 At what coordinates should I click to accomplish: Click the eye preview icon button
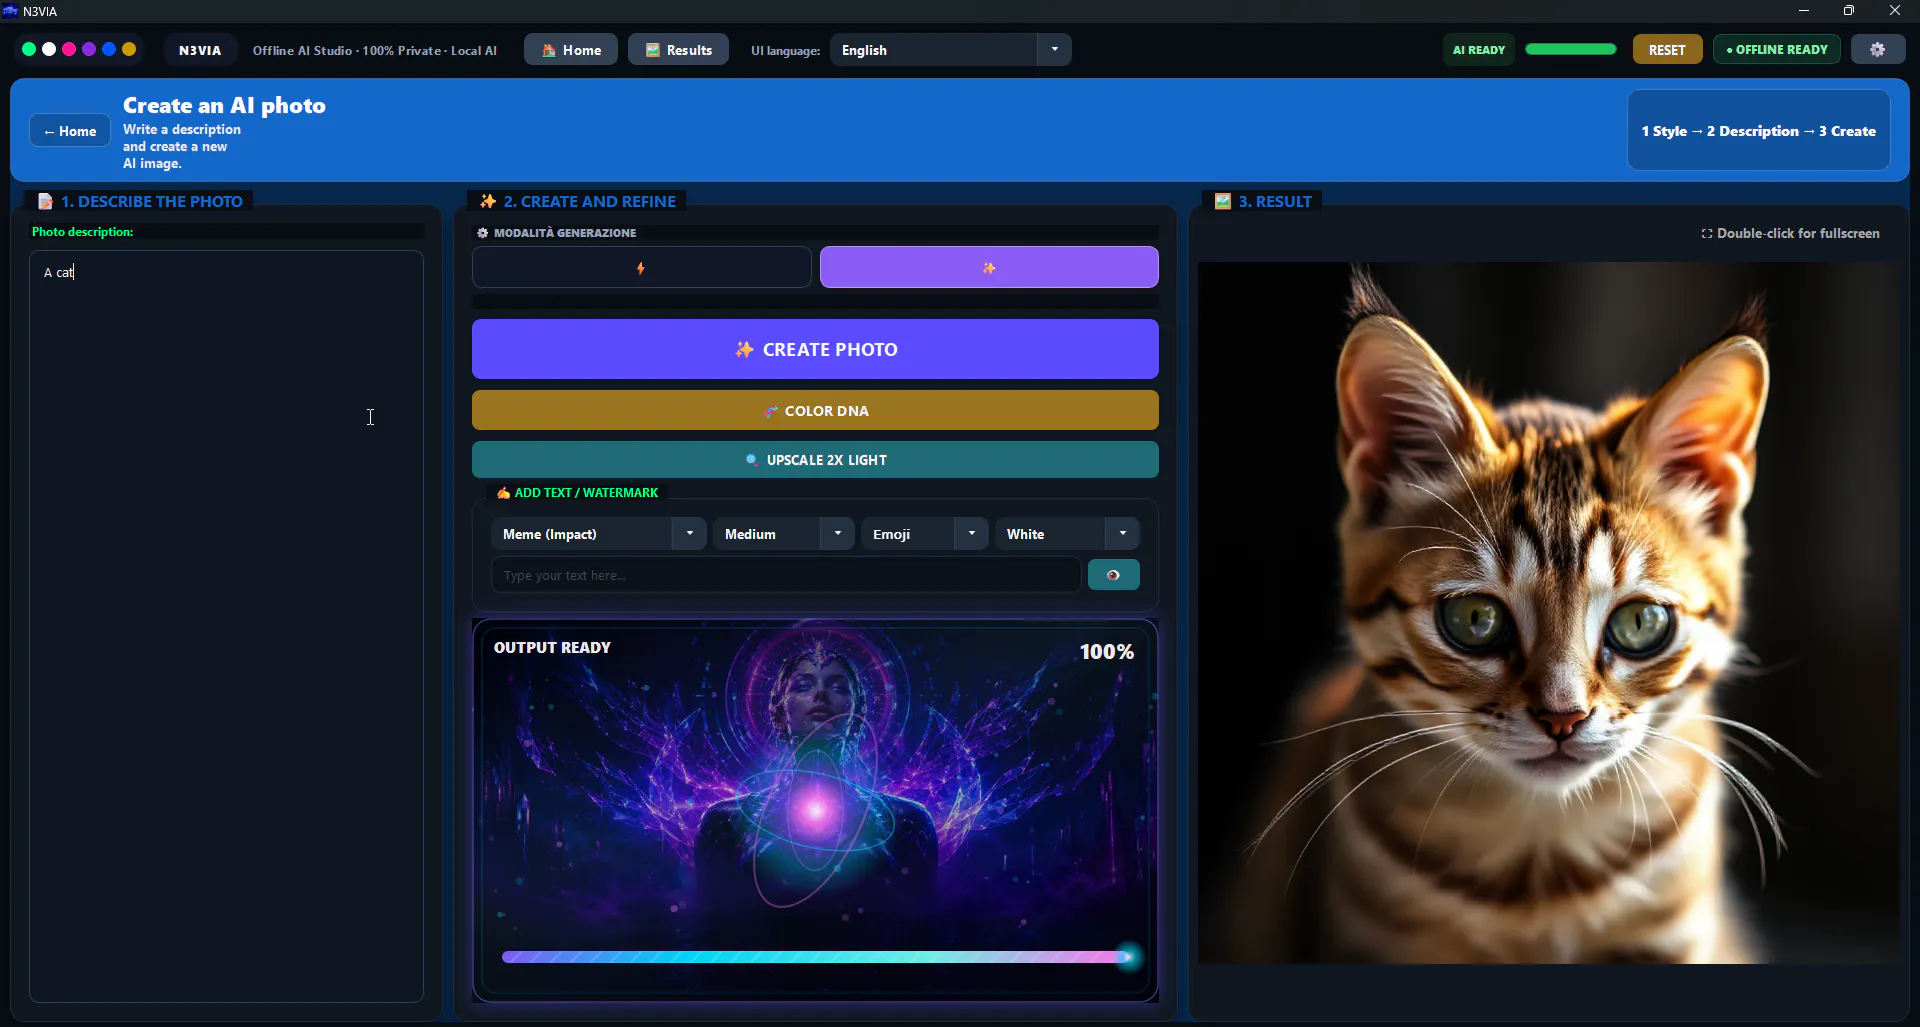coord(1113,575)
